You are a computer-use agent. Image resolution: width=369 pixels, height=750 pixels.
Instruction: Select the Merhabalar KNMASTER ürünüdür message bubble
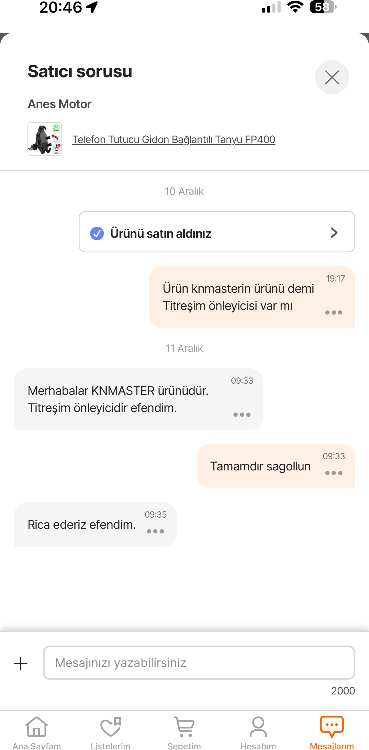coord(138,399)
